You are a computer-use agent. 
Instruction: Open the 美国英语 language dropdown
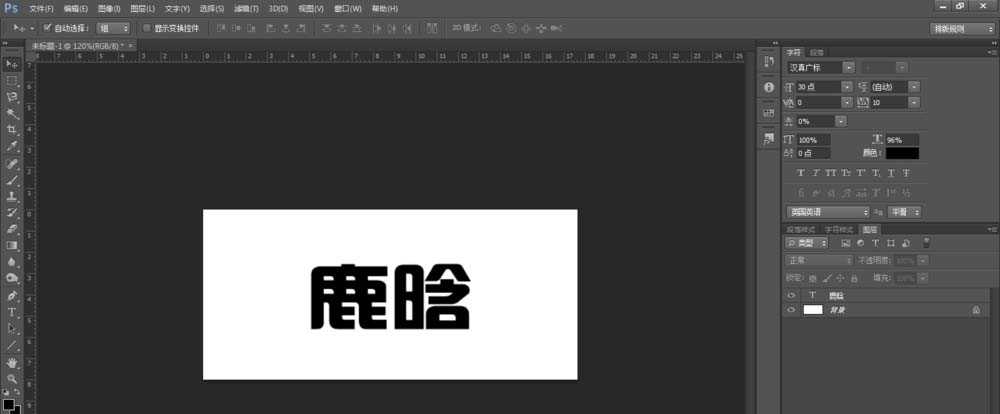click(828, 212)
